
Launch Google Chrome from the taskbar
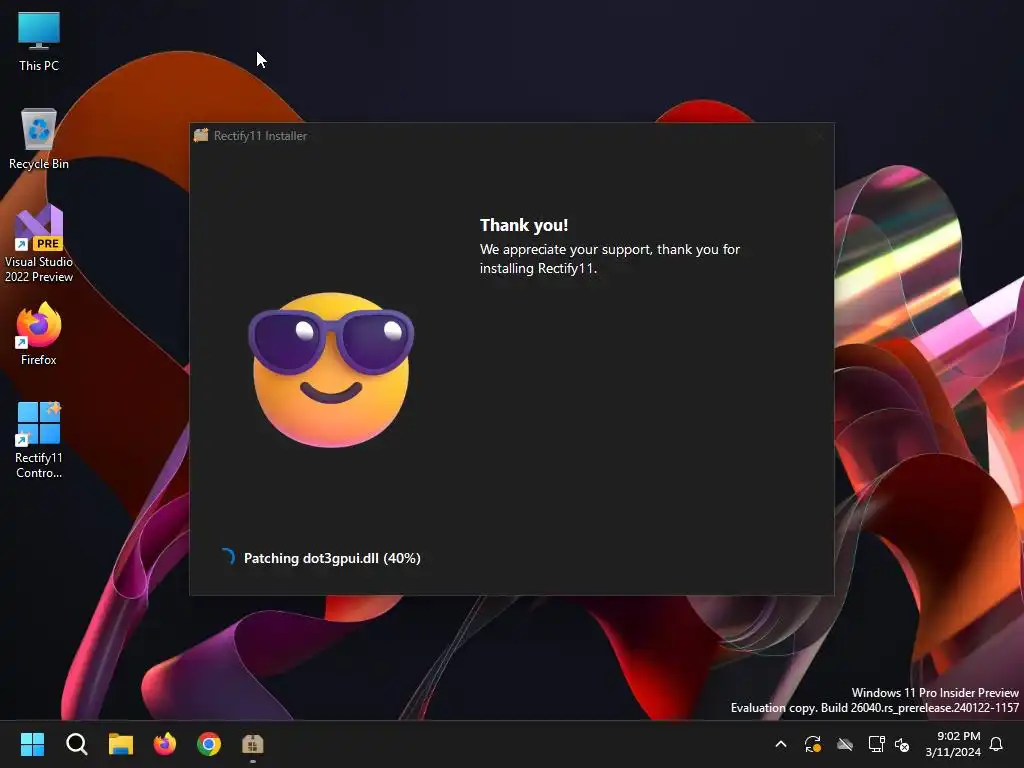(209, 744)
